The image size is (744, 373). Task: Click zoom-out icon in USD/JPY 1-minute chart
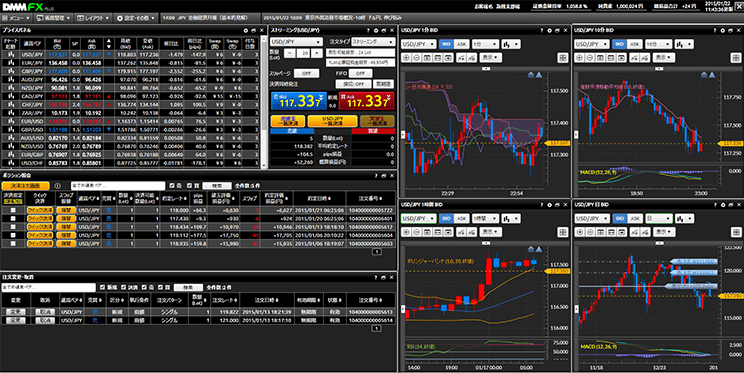click(416, 58)
